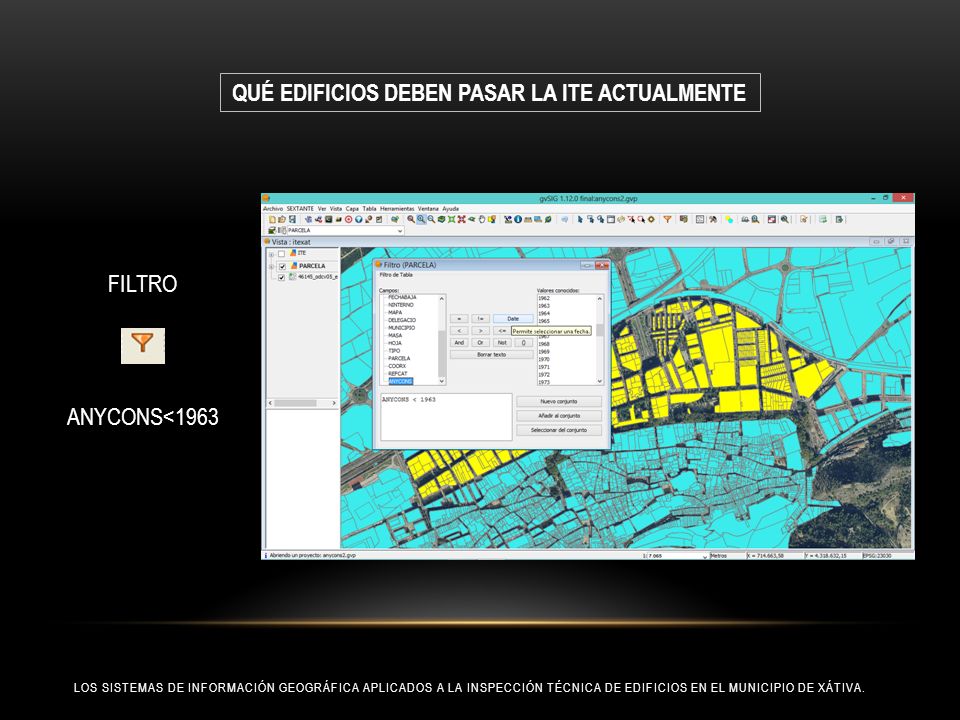Select ANYCONS in the Campos list
This screenshot has height=720, width=960.
point(400,381)
